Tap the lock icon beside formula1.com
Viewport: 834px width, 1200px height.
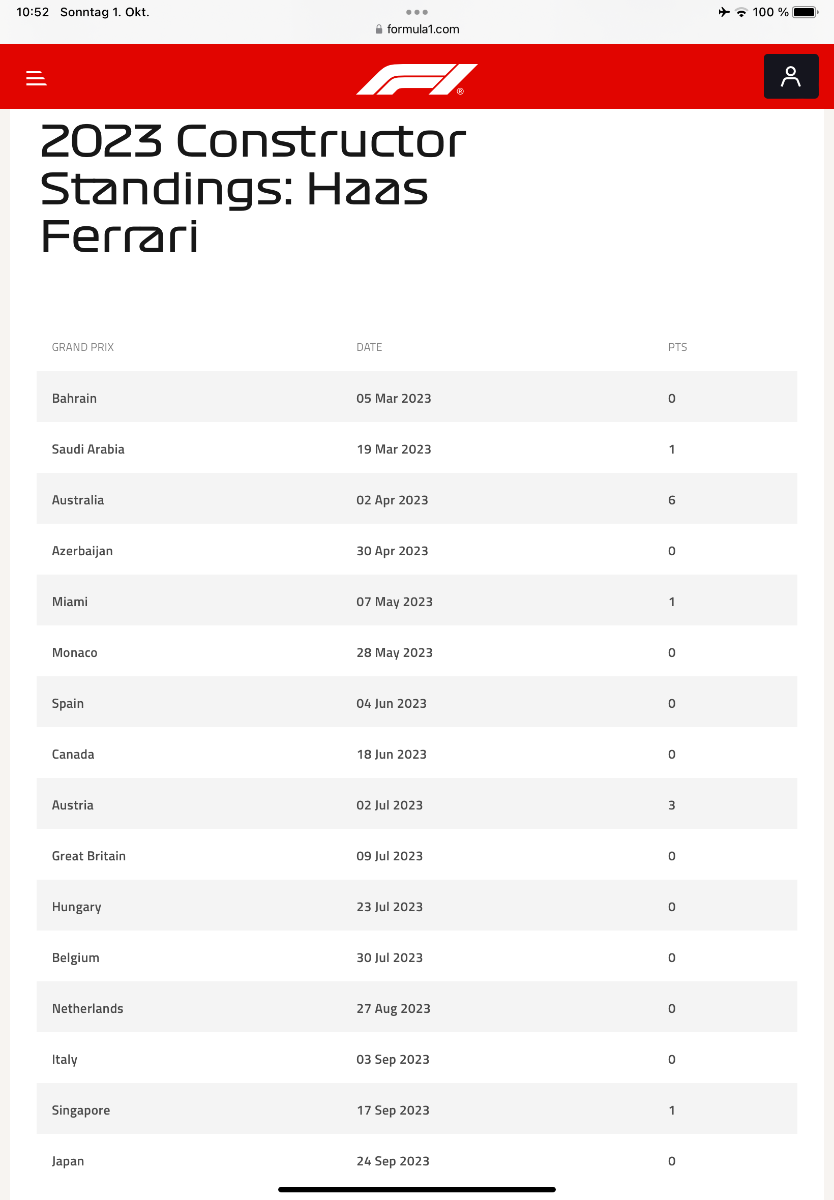click(379, 30)
